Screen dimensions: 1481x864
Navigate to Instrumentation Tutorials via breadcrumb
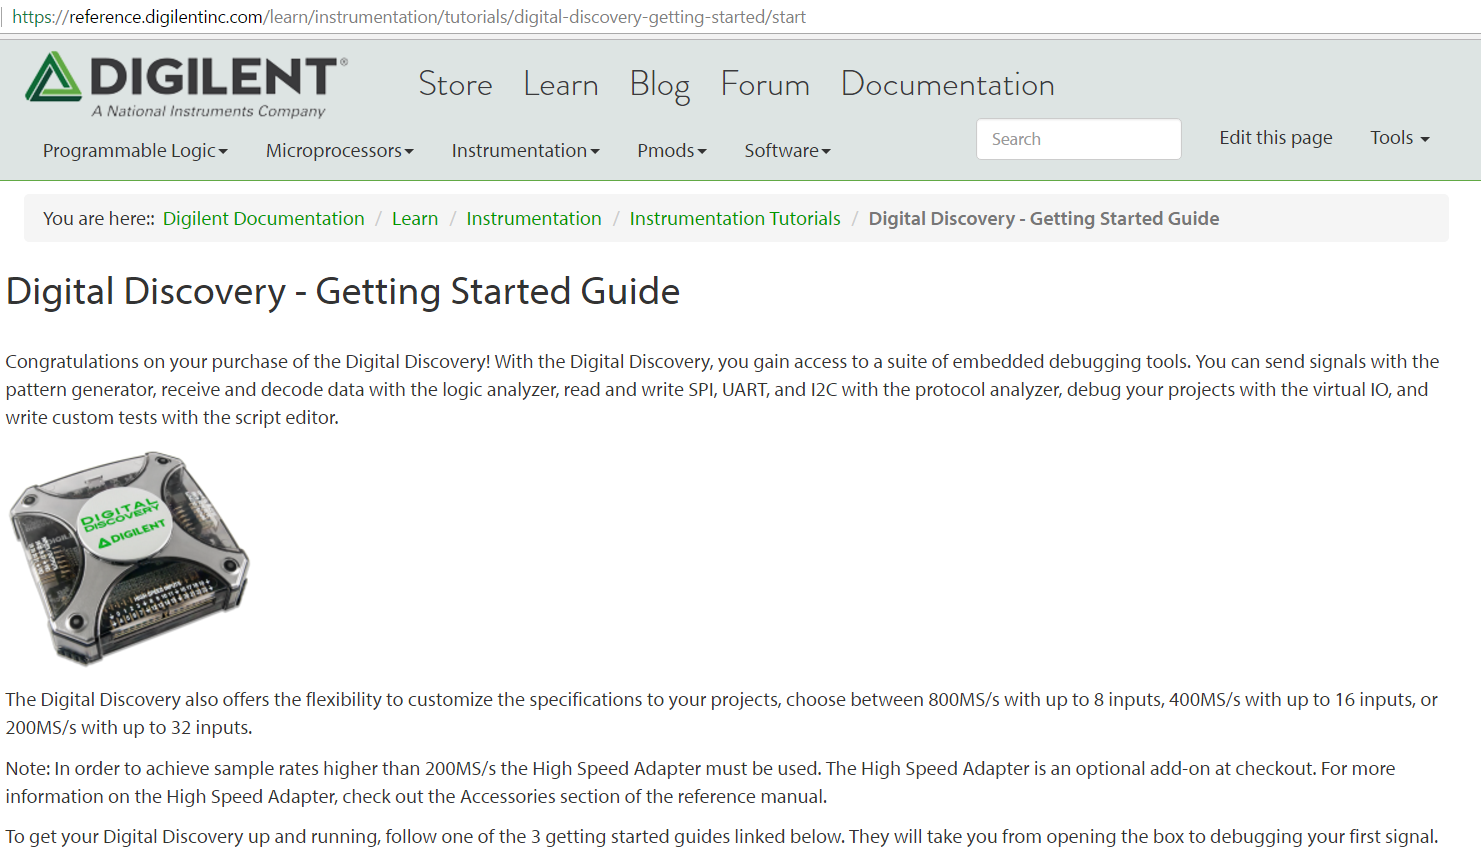click(735, 218)
